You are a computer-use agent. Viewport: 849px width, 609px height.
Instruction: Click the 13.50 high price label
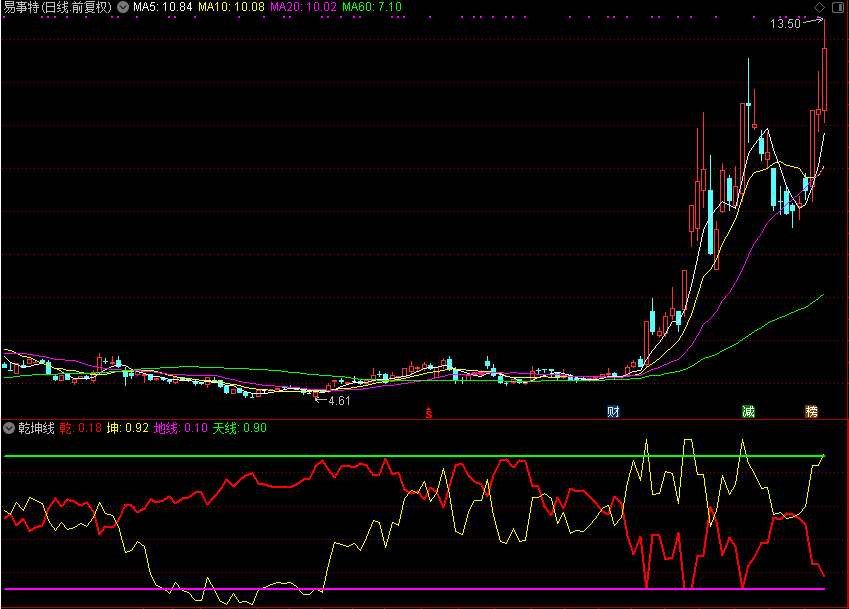click(x=785, y=24)
